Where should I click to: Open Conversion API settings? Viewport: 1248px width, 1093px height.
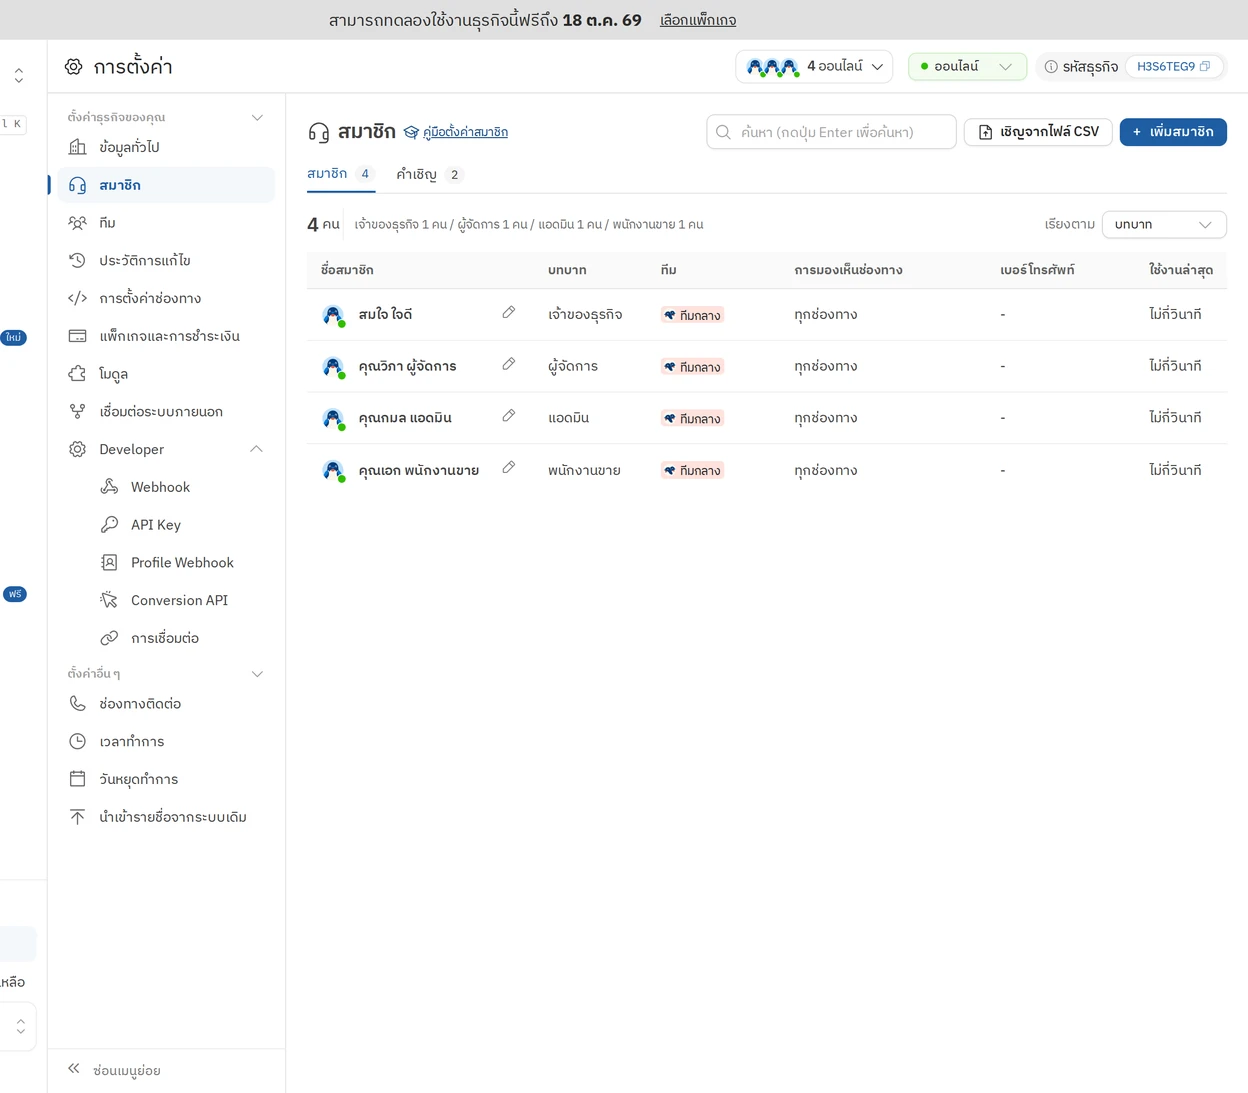[166, 600]
